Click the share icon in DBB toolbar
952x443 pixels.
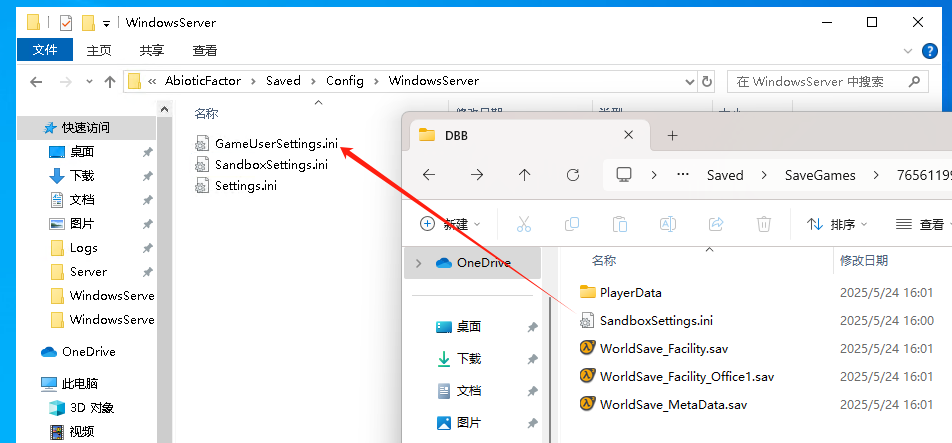(x=716, y=224)
